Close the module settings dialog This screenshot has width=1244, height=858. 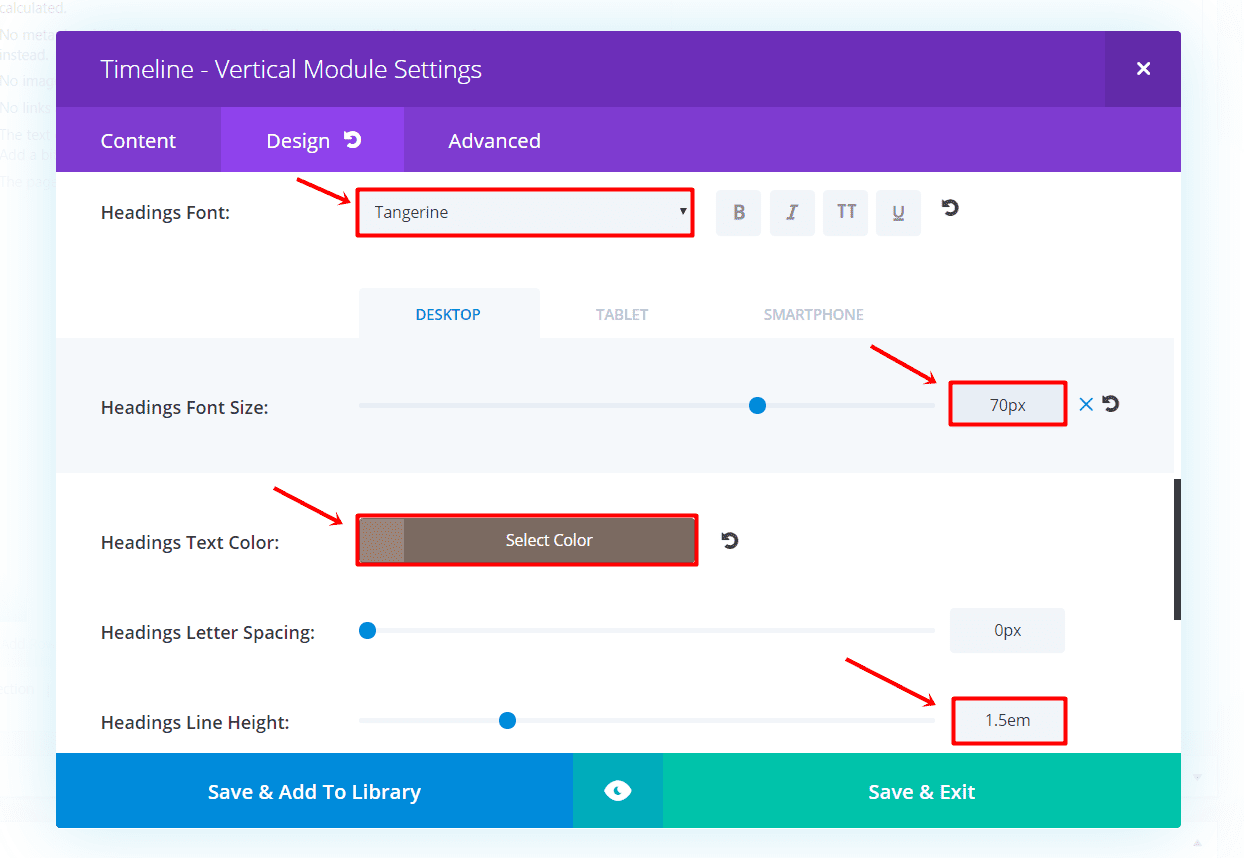click(1143, 69)
